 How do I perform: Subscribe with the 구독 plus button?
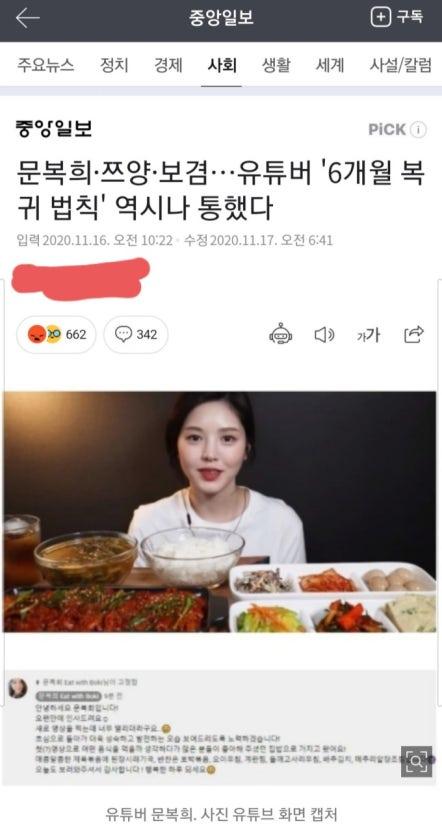[x=397, y=17]
